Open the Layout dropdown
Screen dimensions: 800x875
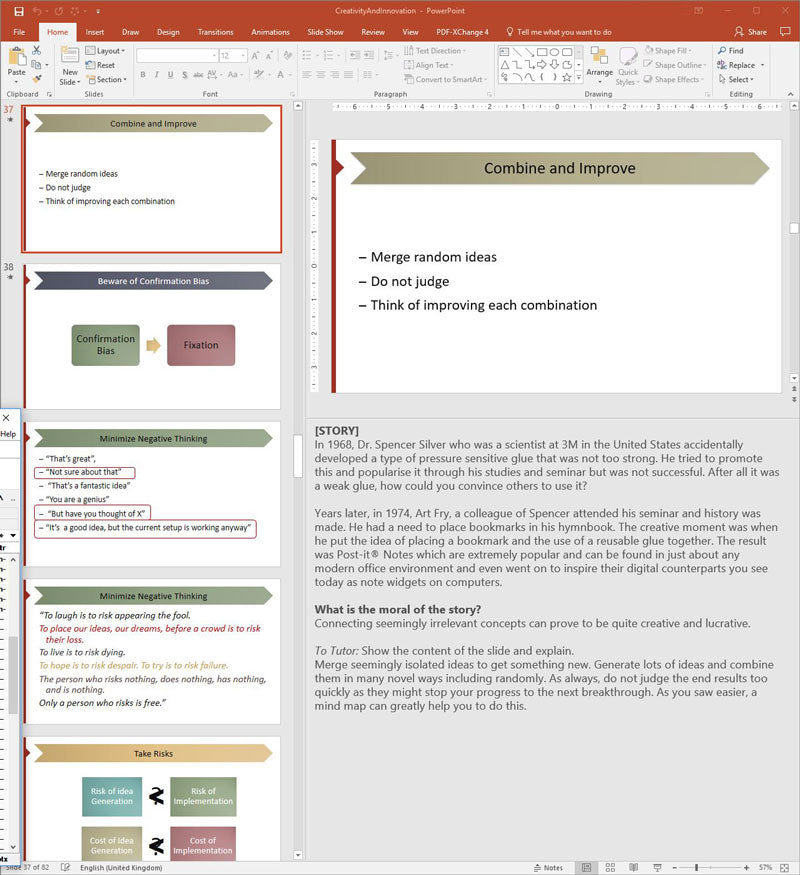[x=105, y=51]
